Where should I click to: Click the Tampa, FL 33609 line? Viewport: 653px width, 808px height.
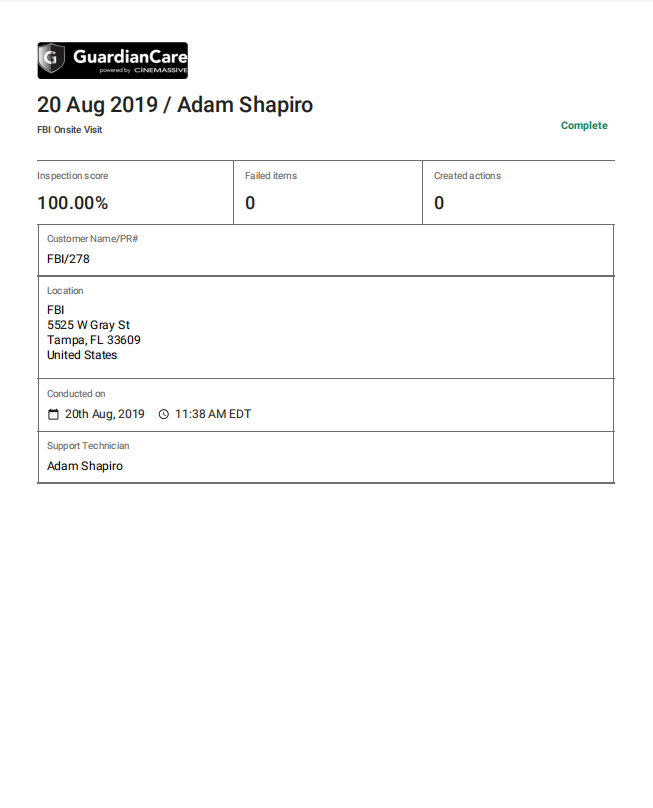point(94,340)
